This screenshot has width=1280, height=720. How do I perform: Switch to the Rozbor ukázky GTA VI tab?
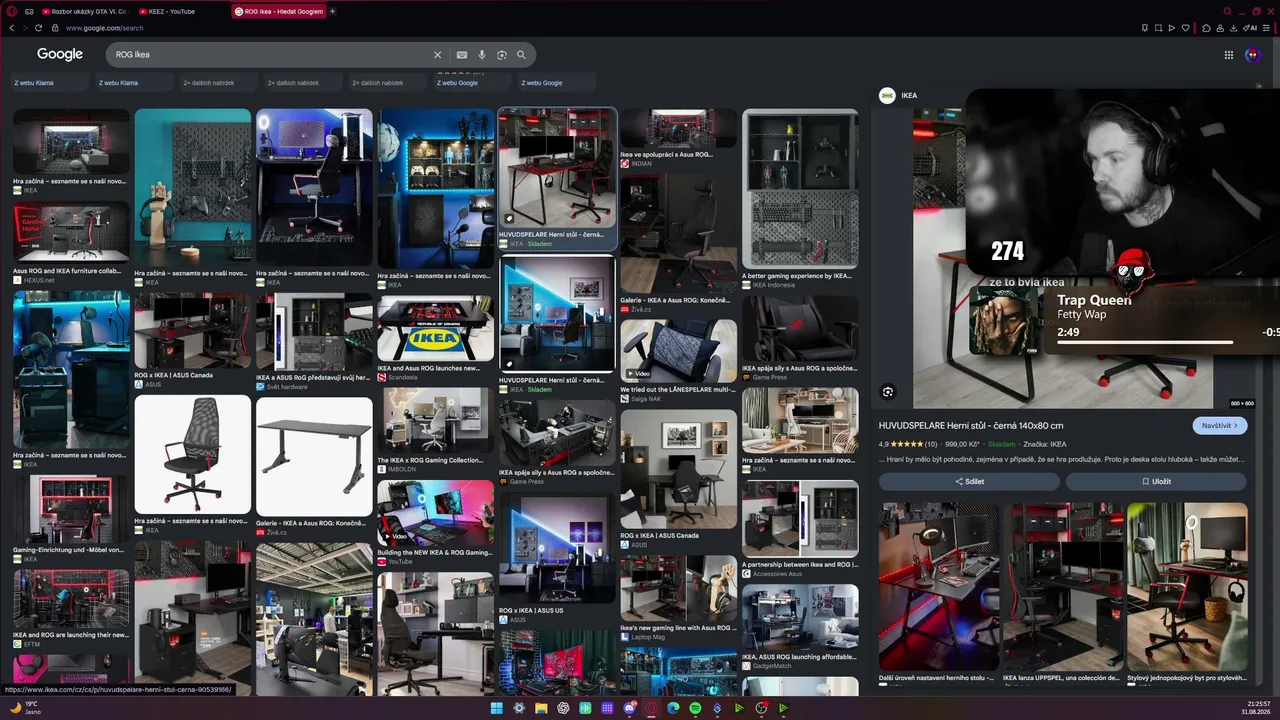coord(83,11)
